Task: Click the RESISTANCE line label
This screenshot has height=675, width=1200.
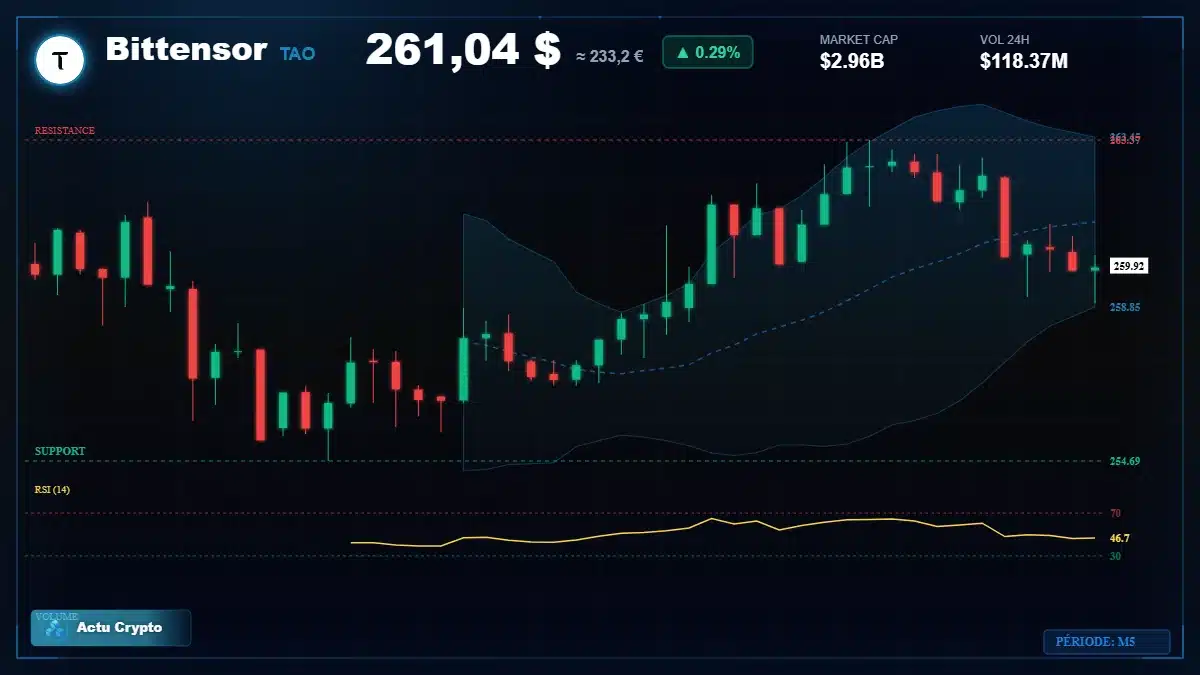Action: (65, 131)
